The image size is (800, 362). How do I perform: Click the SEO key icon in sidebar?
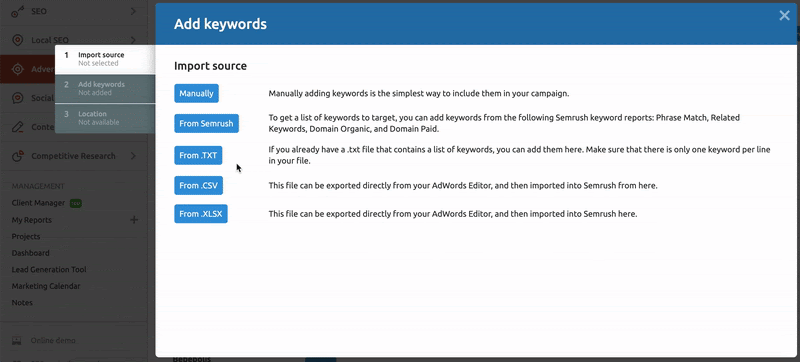point(18,11)
